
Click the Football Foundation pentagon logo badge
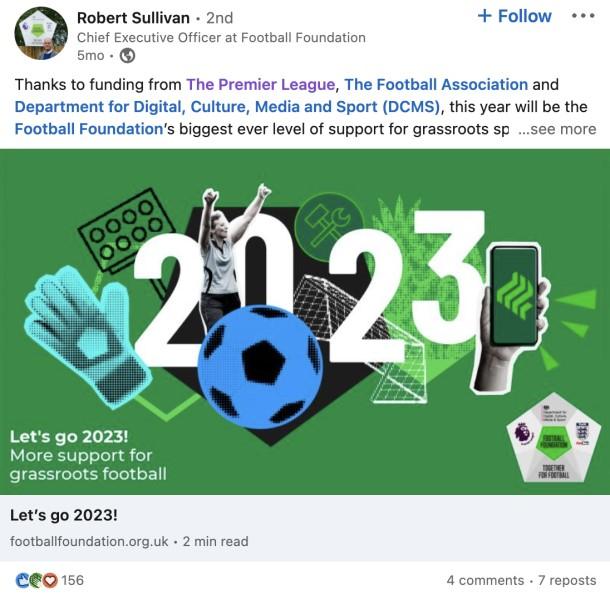pos(552,439)
